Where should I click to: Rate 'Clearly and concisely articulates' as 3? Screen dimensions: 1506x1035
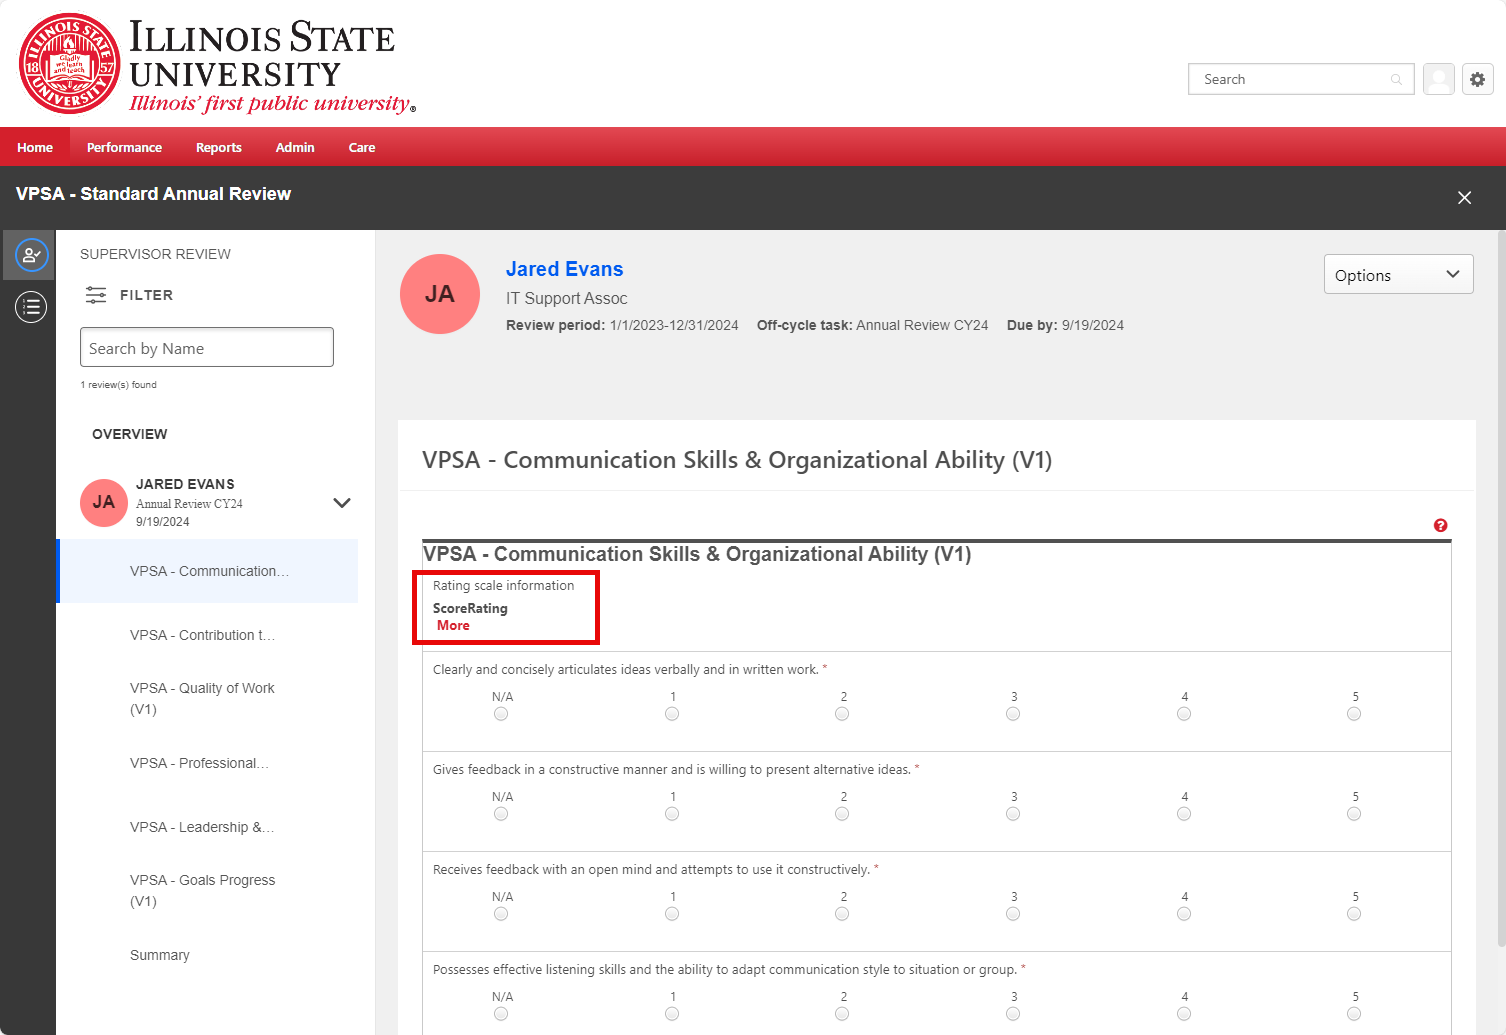[1013, 714]
